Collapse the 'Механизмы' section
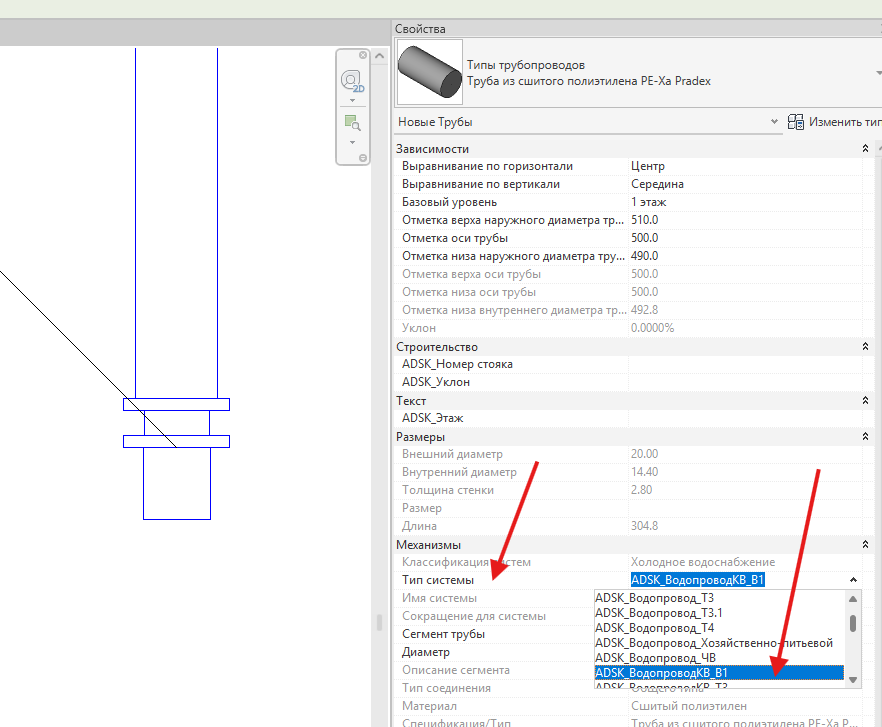 click(865, 545)
